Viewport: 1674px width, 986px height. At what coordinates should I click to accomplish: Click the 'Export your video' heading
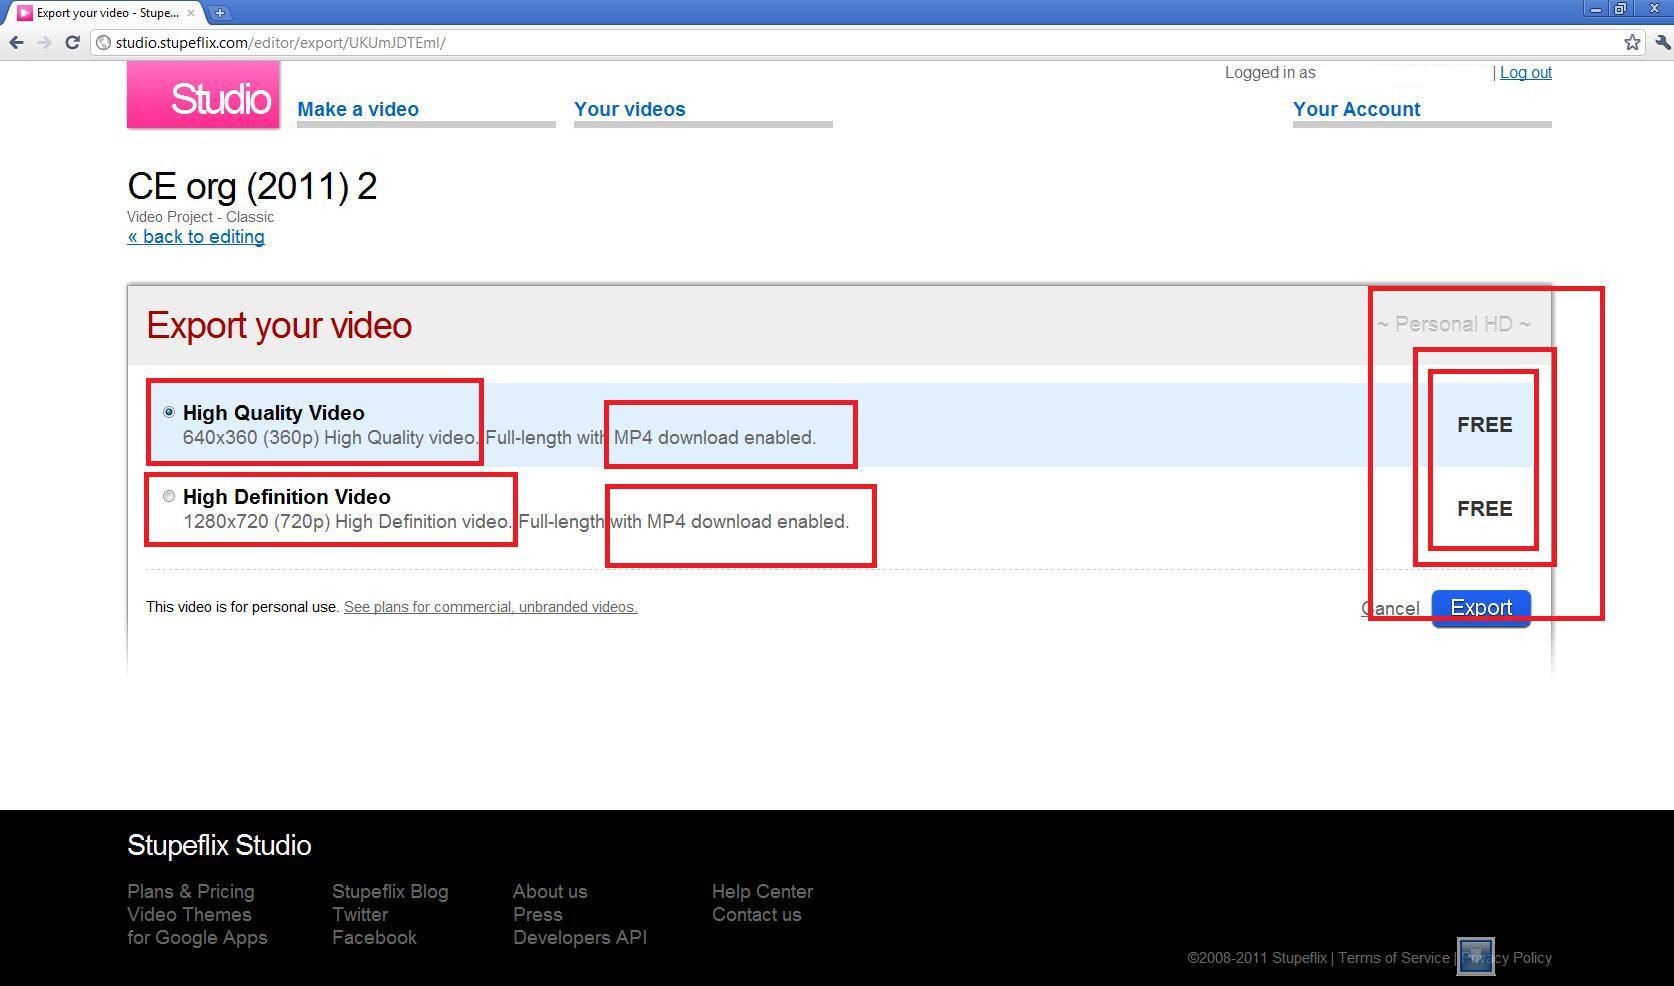click(x=279, y=325)
